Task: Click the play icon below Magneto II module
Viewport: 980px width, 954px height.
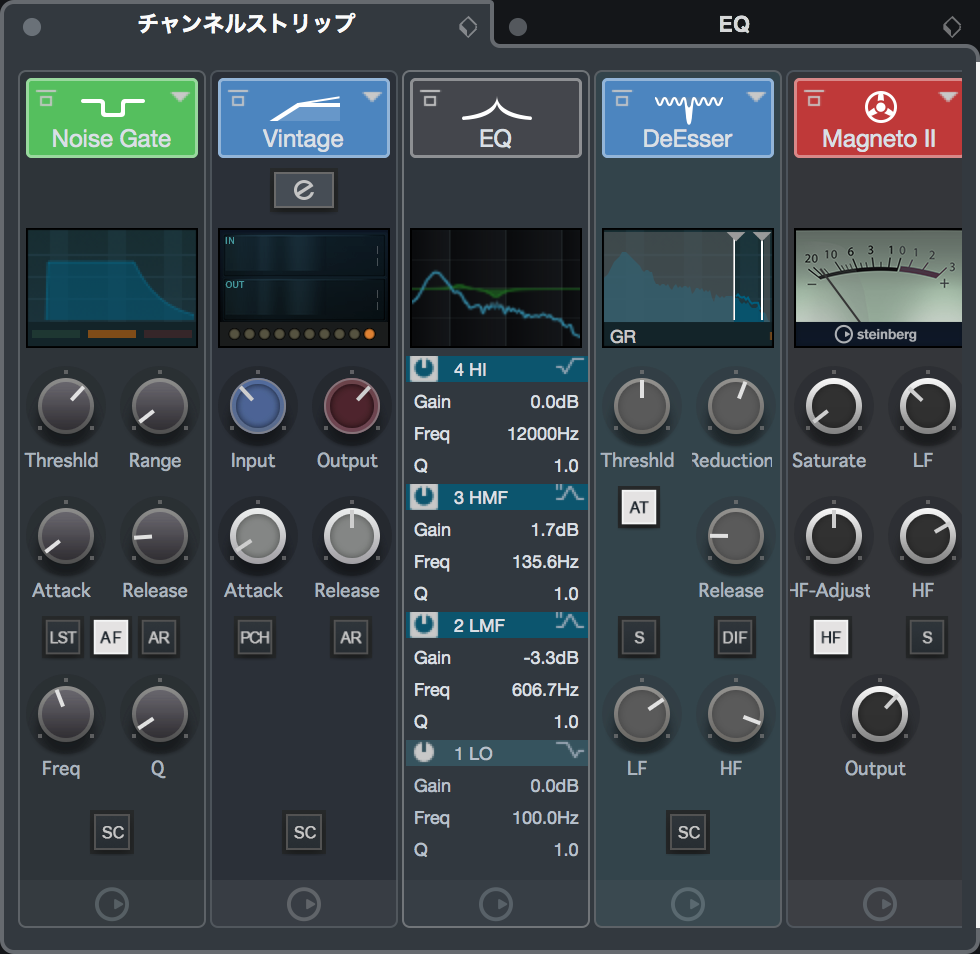Action: pyautogui.click(x=880, y=904)
